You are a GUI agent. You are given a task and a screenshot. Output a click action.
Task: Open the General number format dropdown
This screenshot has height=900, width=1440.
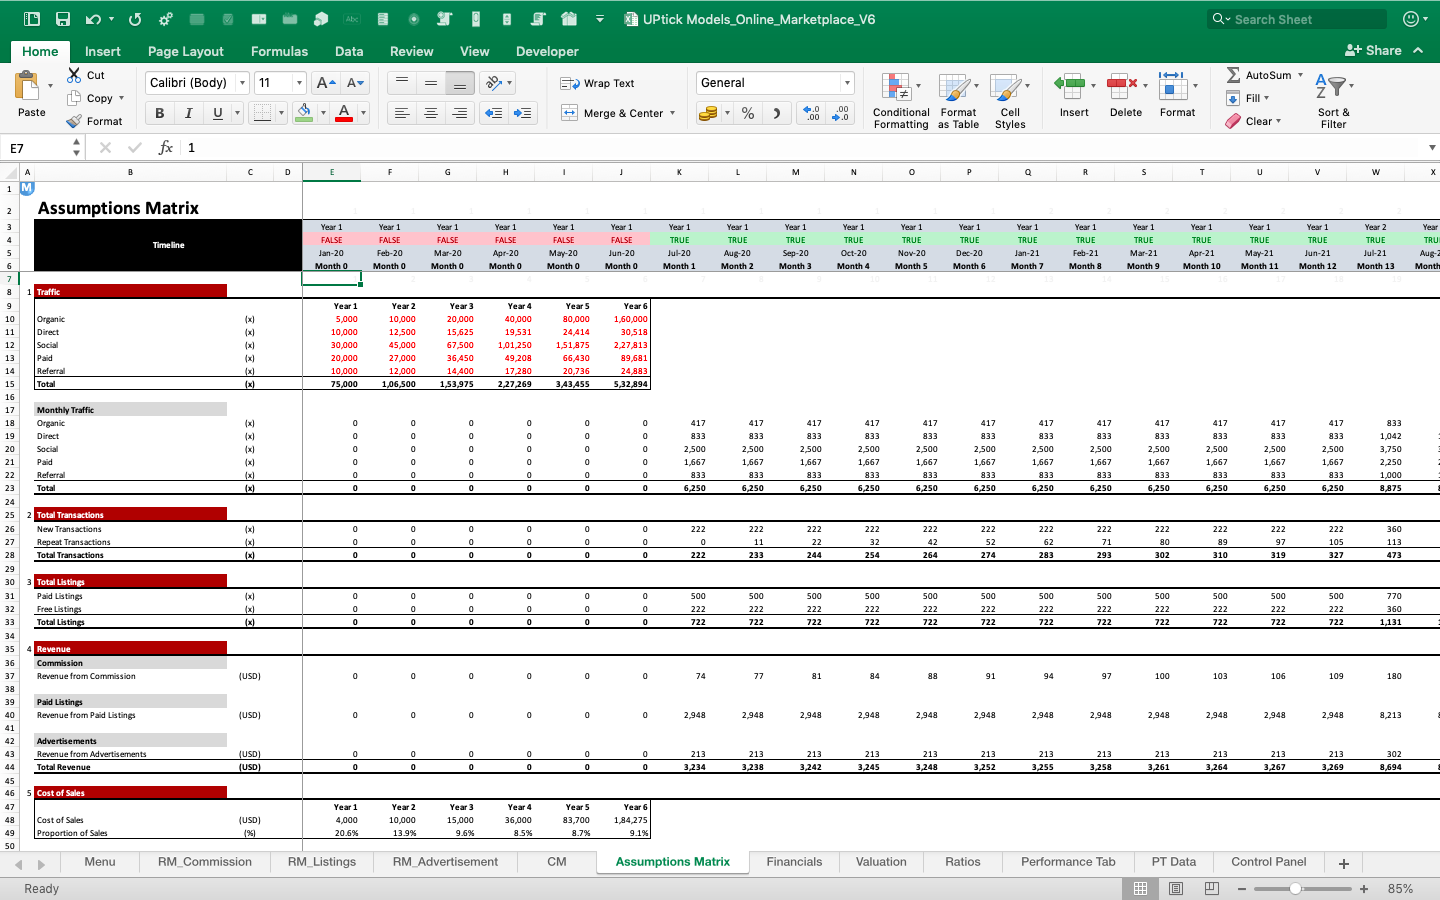click(x=847, y=83)
